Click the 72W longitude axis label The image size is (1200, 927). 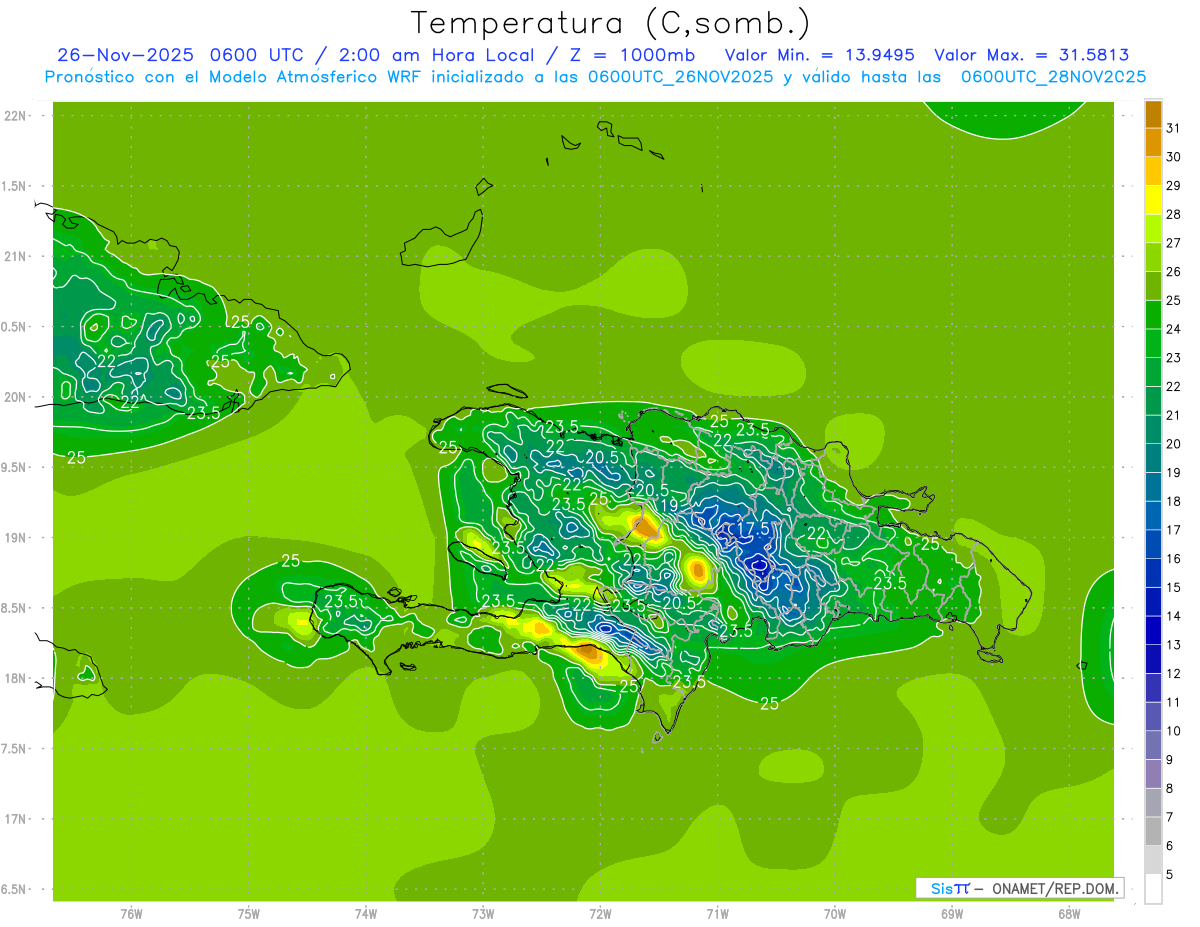point(600,913)
